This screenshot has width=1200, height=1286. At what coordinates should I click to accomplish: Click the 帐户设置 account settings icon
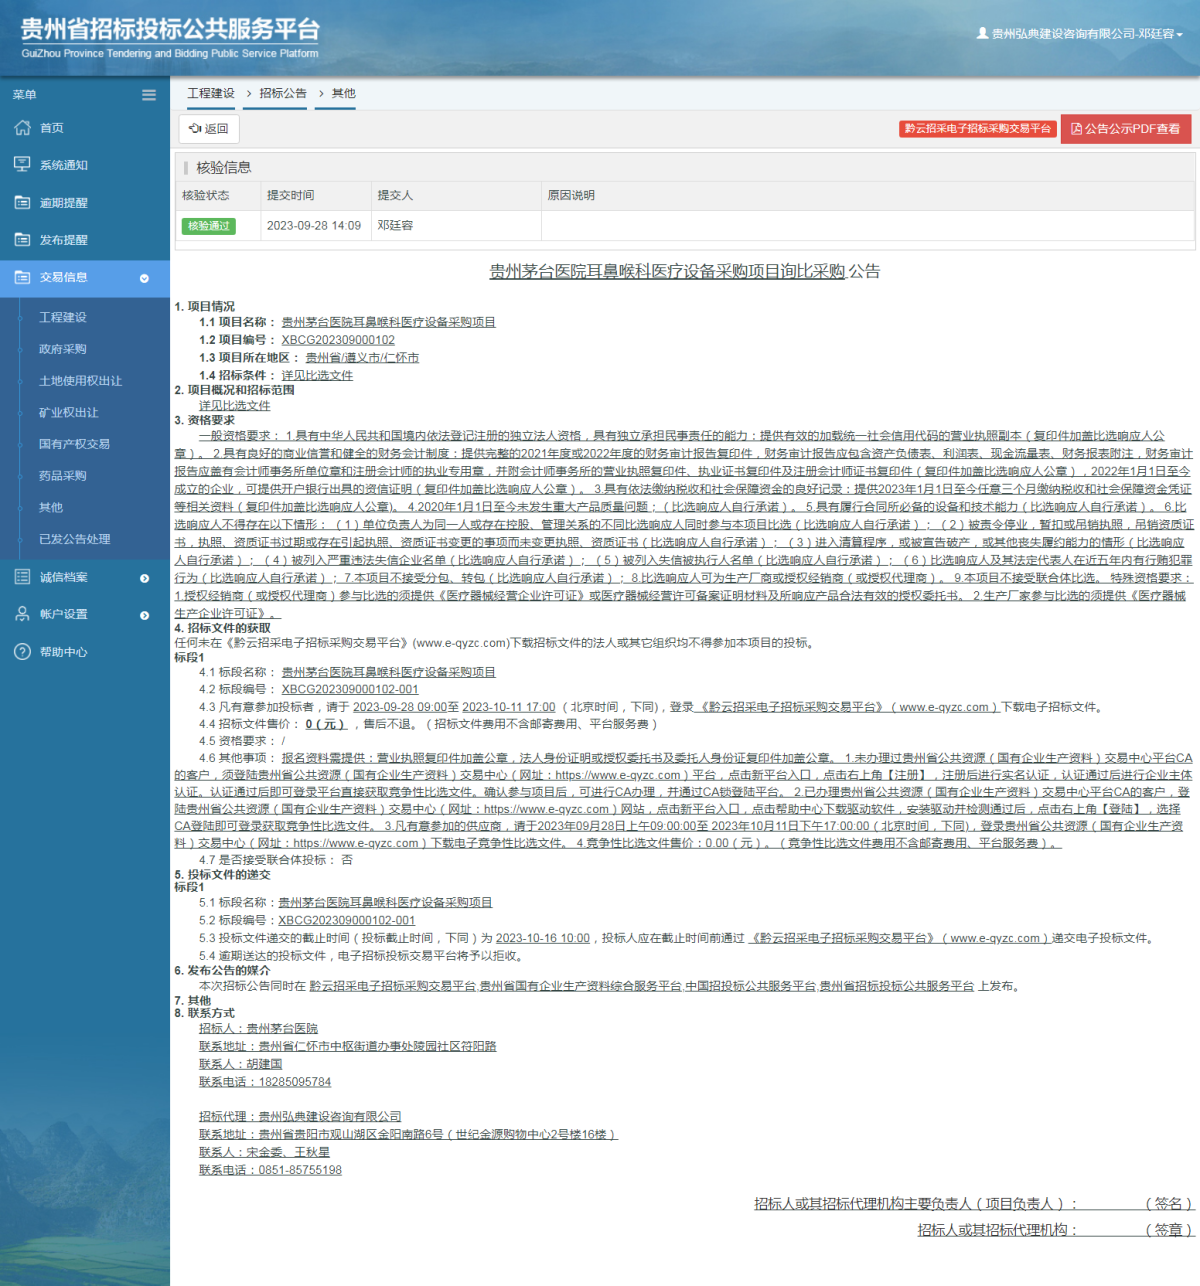tap(21, 614)
